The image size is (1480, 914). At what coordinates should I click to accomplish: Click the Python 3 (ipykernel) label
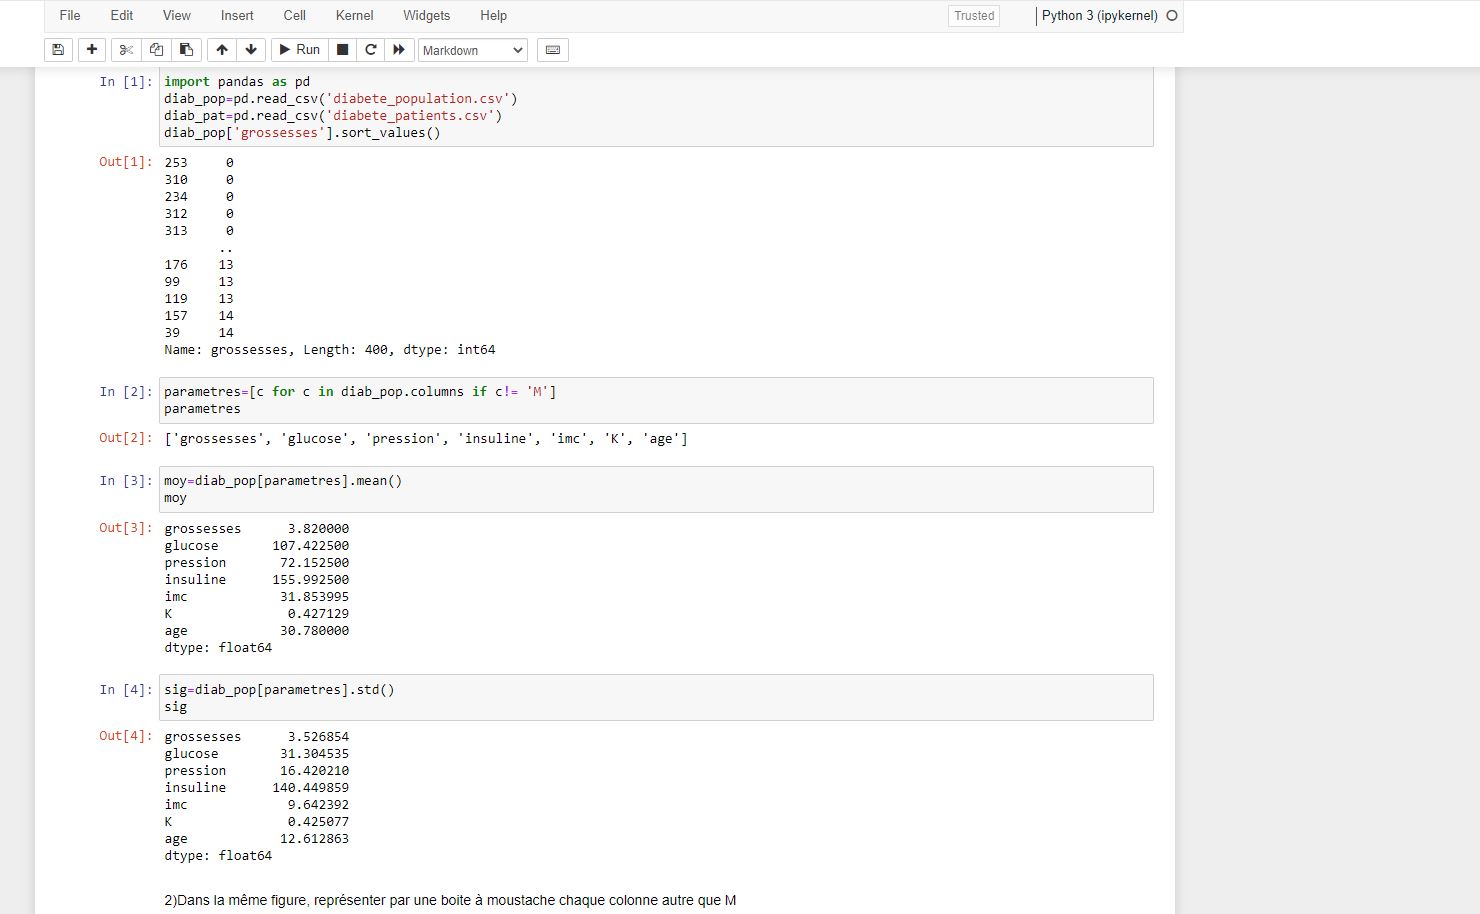click(x=1100, y=16)
